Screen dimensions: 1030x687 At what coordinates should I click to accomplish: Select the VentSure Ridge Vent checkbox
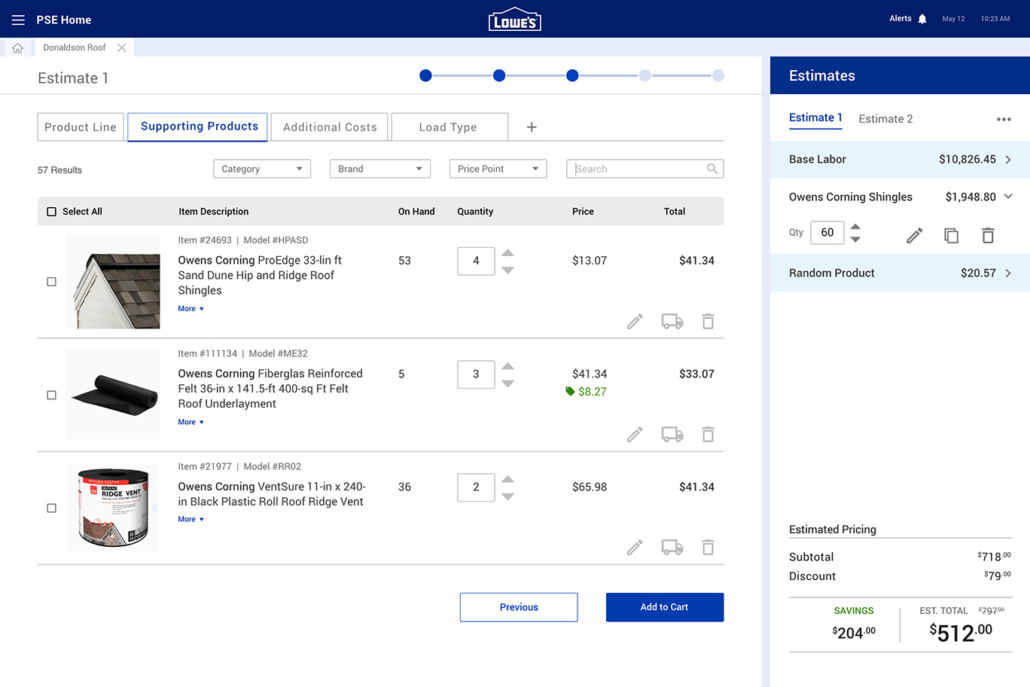[x=51, y=508]
